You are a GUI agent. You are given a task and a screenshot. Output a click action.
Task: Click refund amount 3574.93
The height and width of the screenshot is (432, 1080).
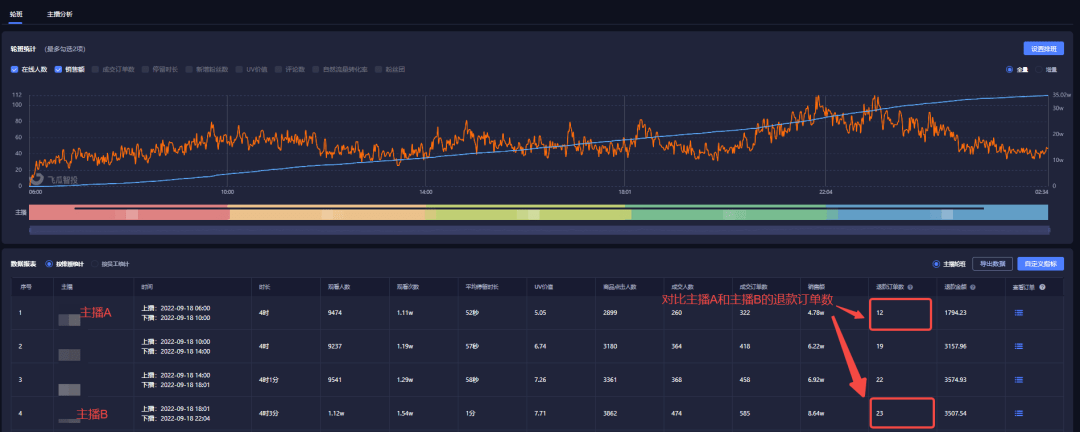(x=956, y=380)
